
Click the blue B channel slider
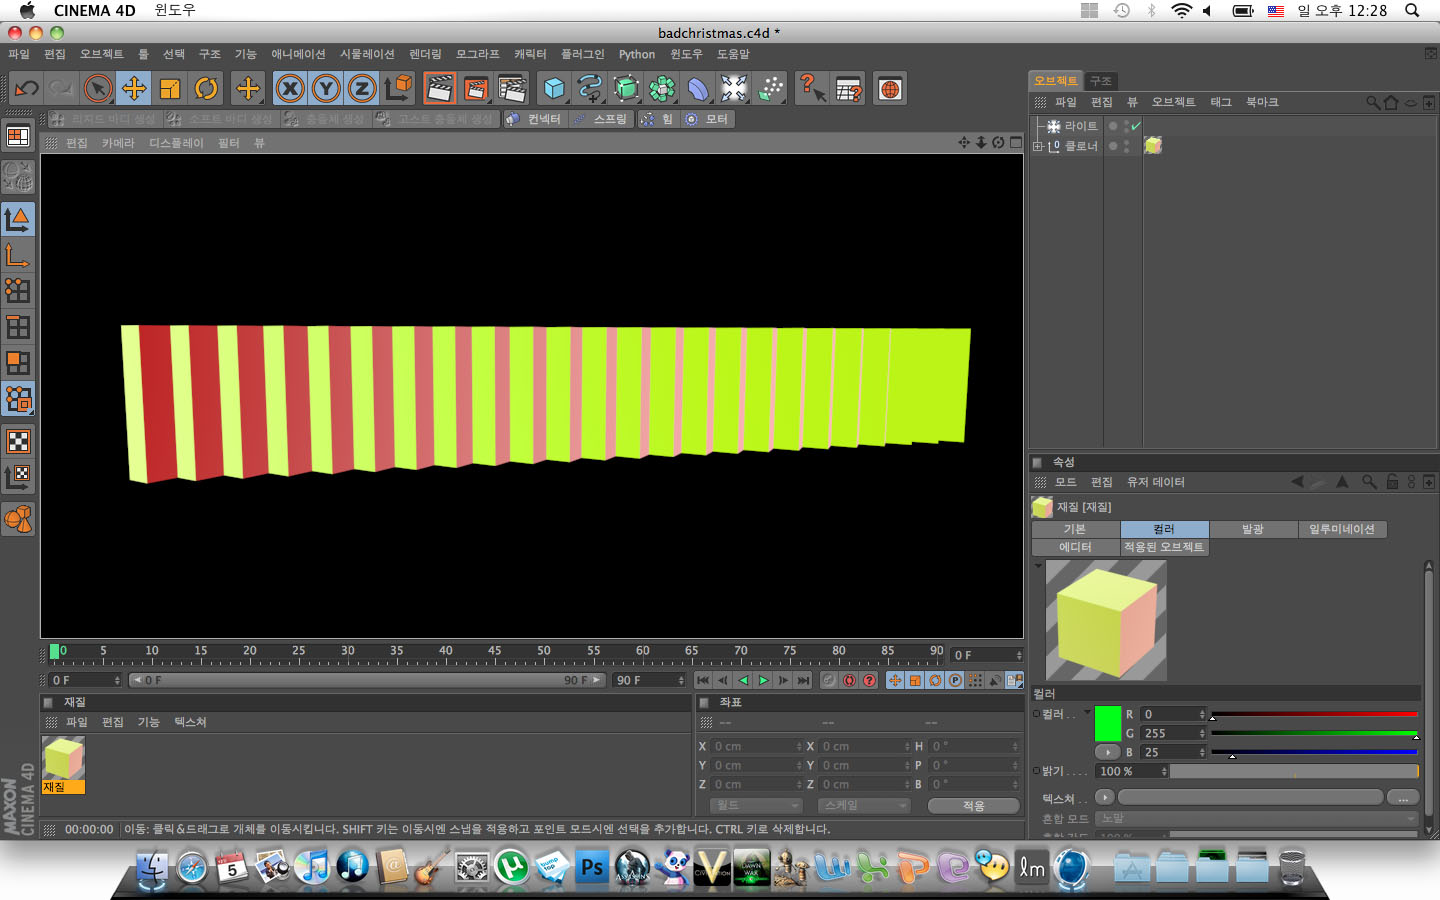1314,751
